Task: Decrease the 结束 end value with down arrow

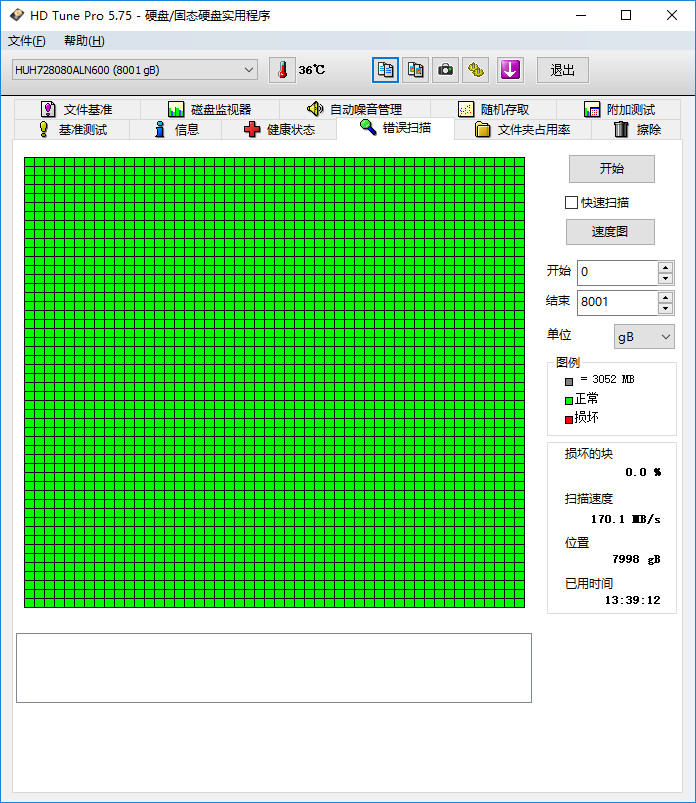Action: pos(665,308)
